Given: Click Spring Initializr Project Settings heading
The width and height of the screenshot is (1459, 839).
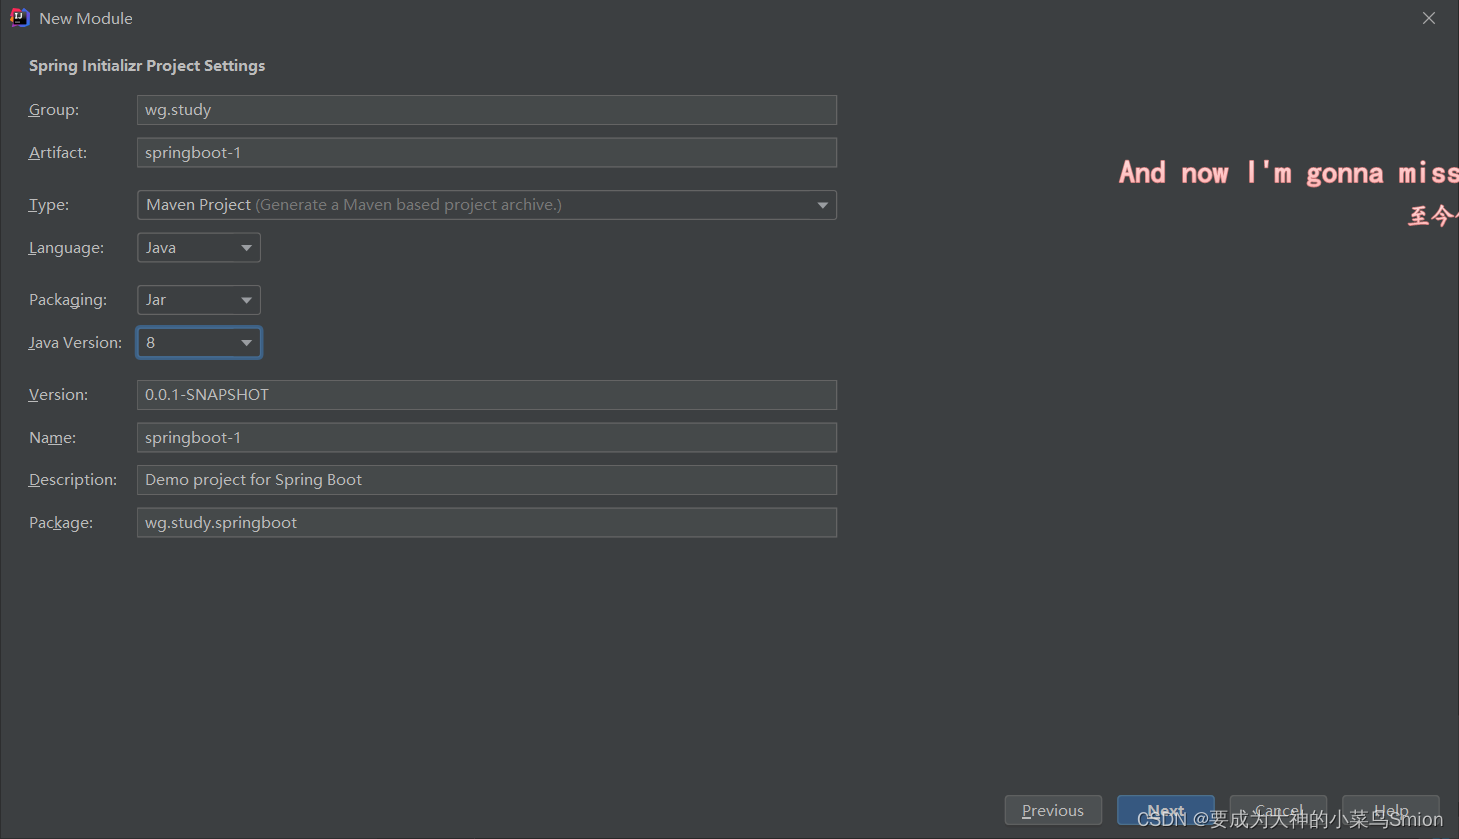Looking at the screenshot, I should pos(147,66).
